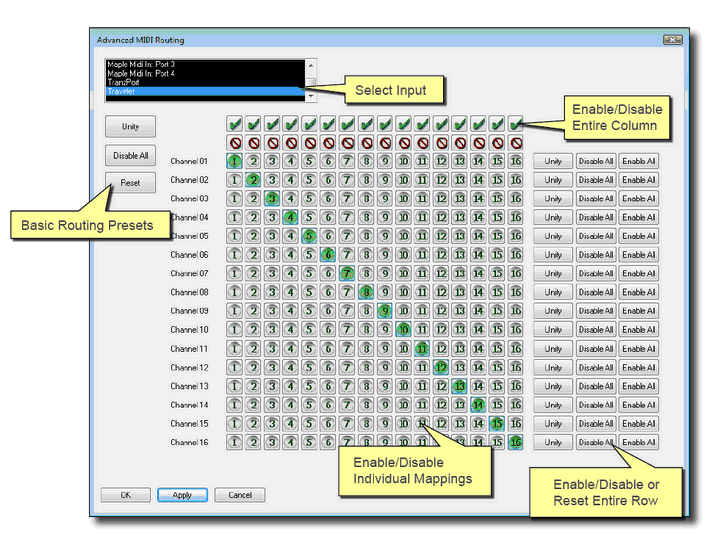Enable entire column 14 with green checkmark
The height and width of the screenshot is (534, 715).
pos(478,124)
